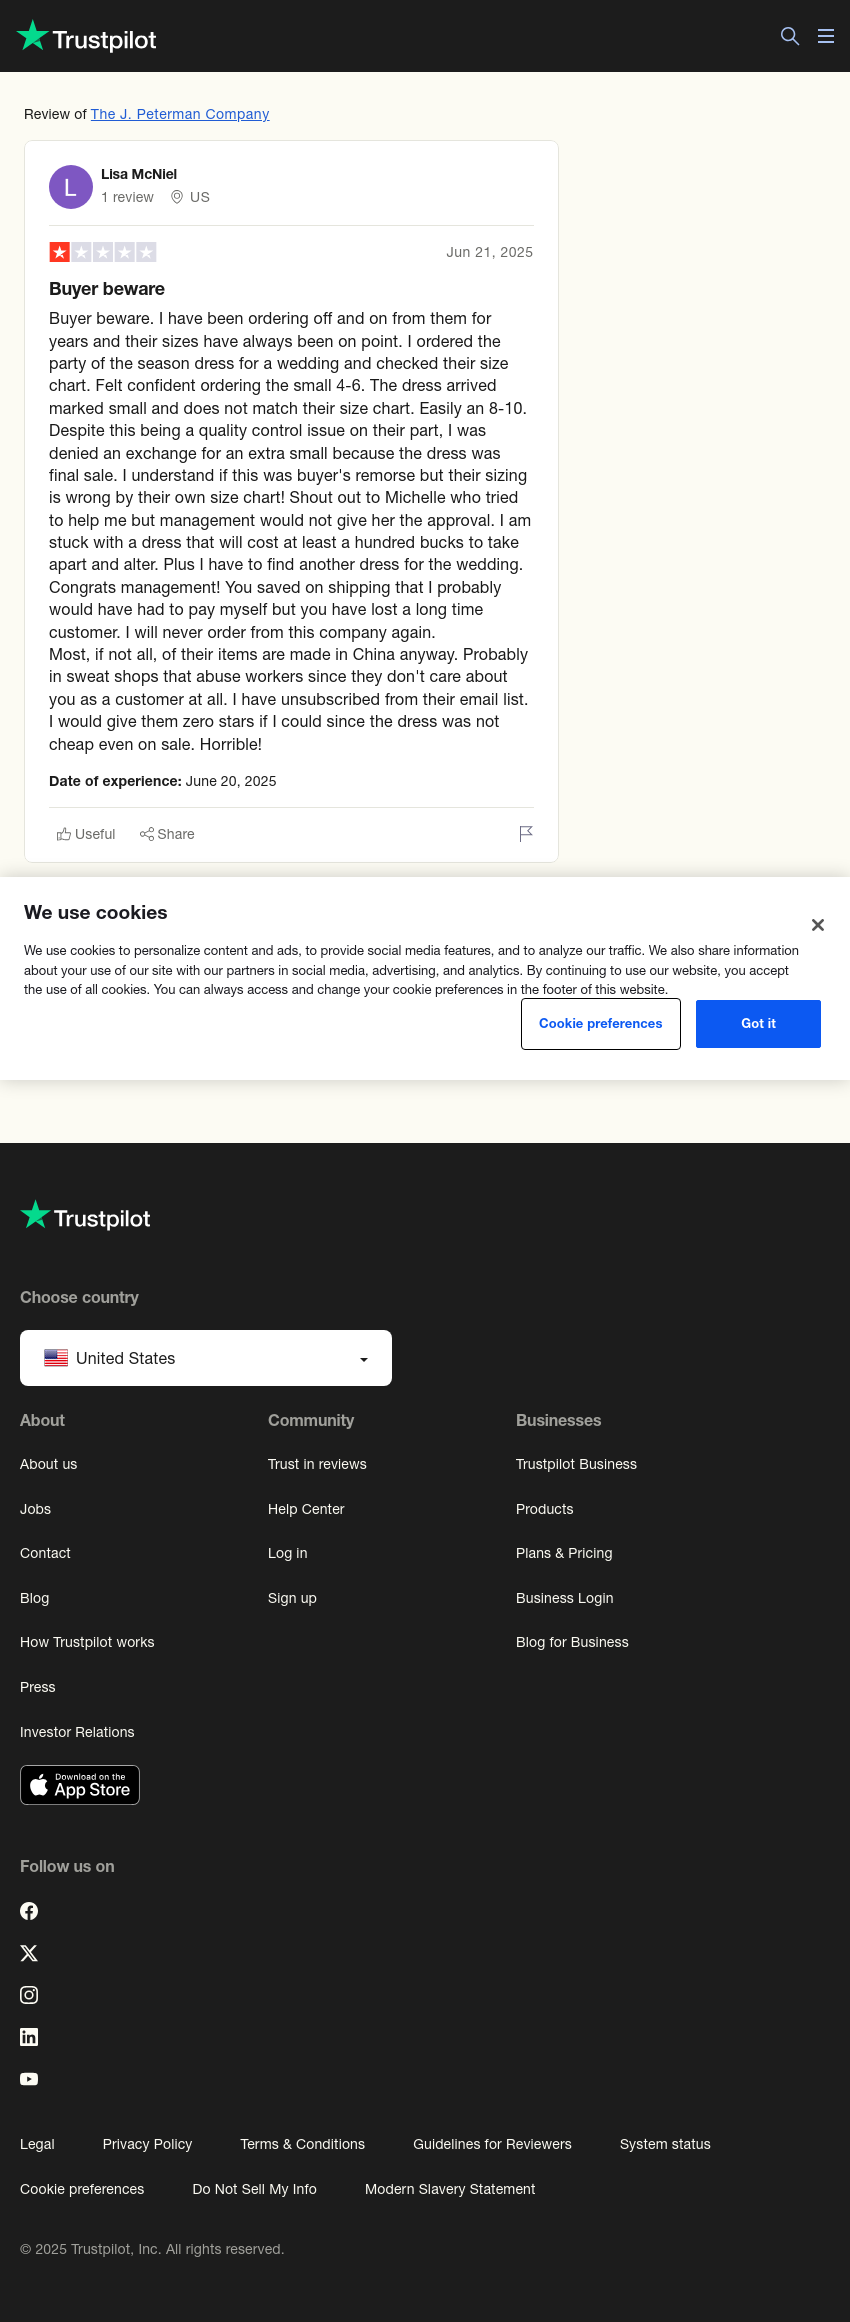Open Products footer link

point(545,1509)
